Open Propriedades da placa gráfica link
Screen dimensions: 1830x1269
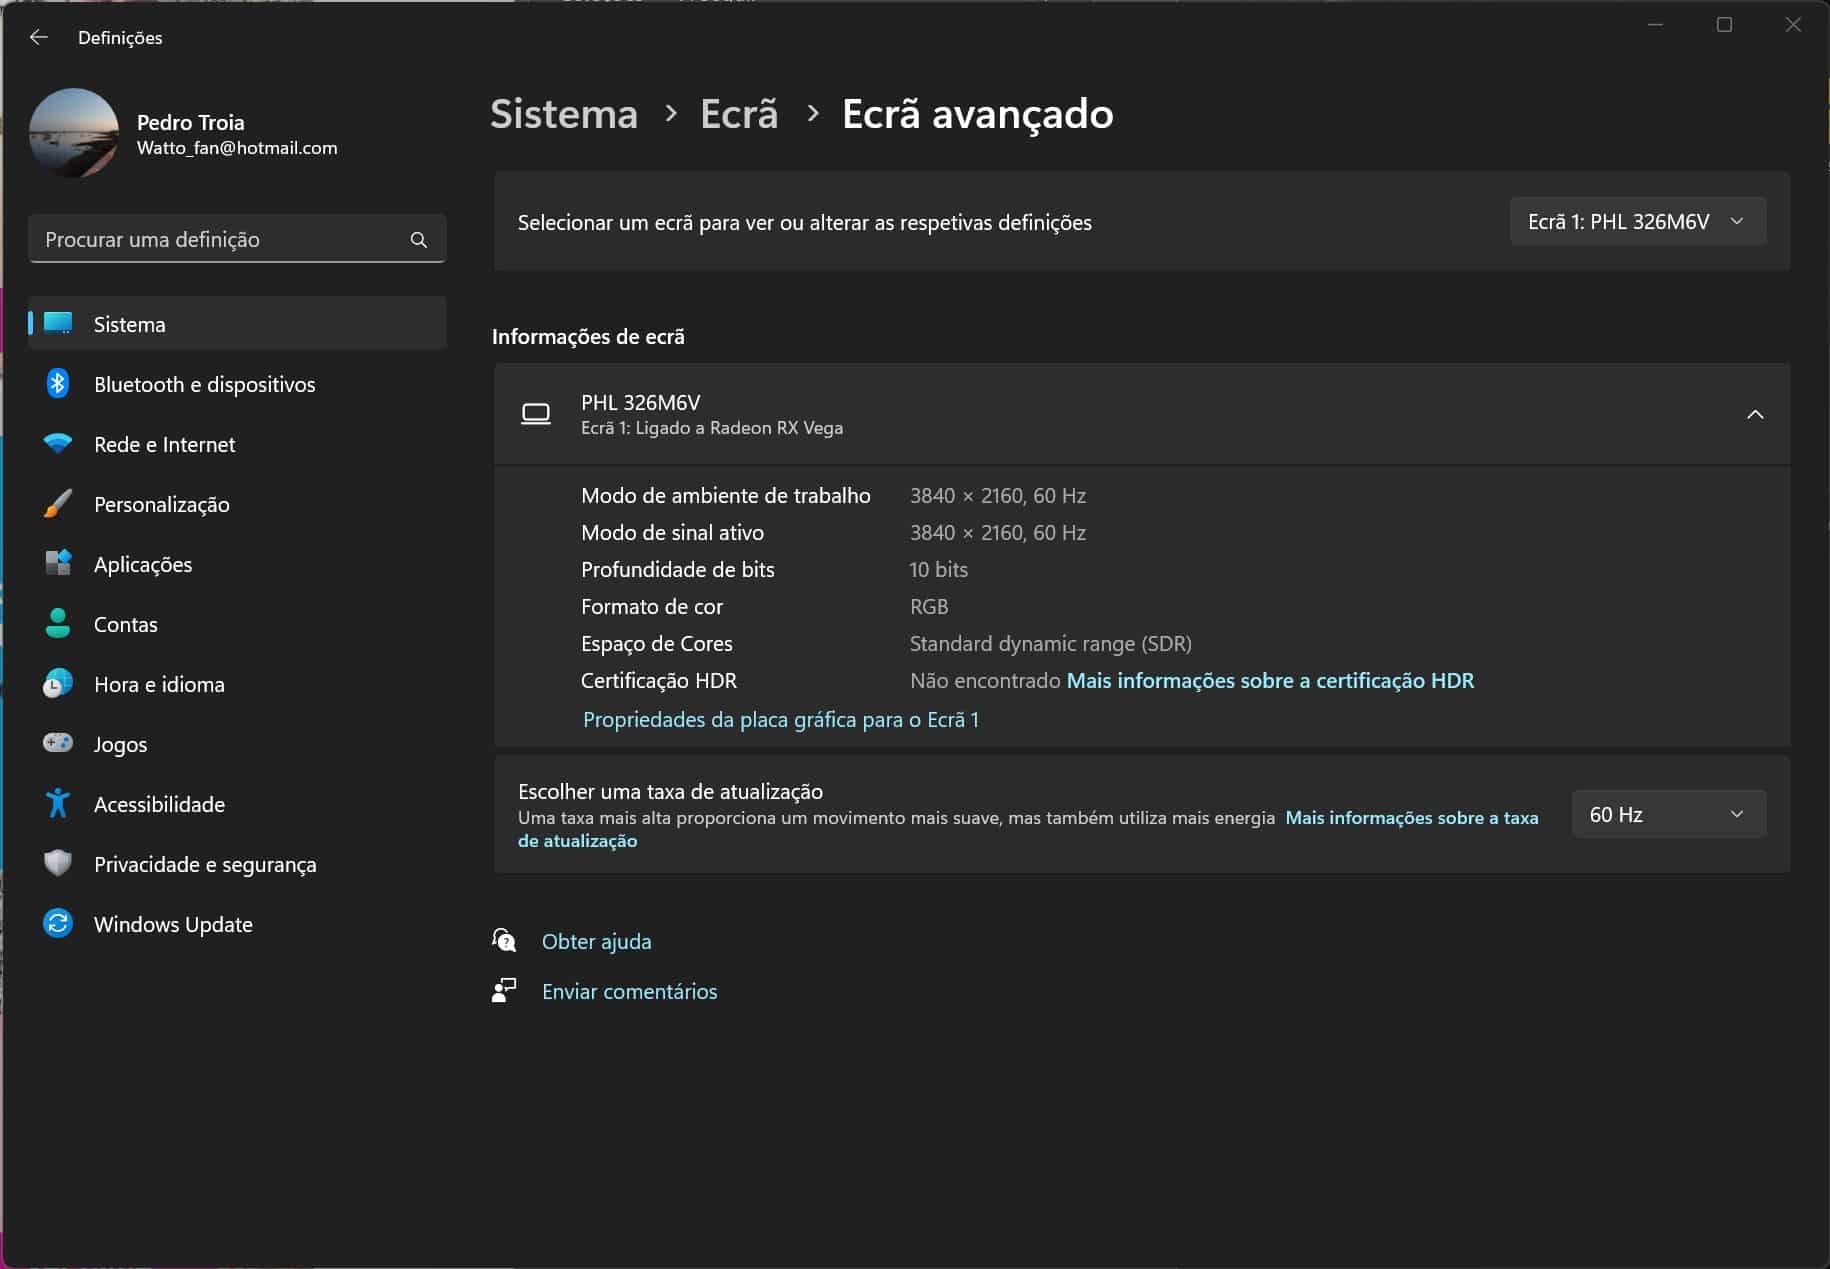tap(780, 720)
